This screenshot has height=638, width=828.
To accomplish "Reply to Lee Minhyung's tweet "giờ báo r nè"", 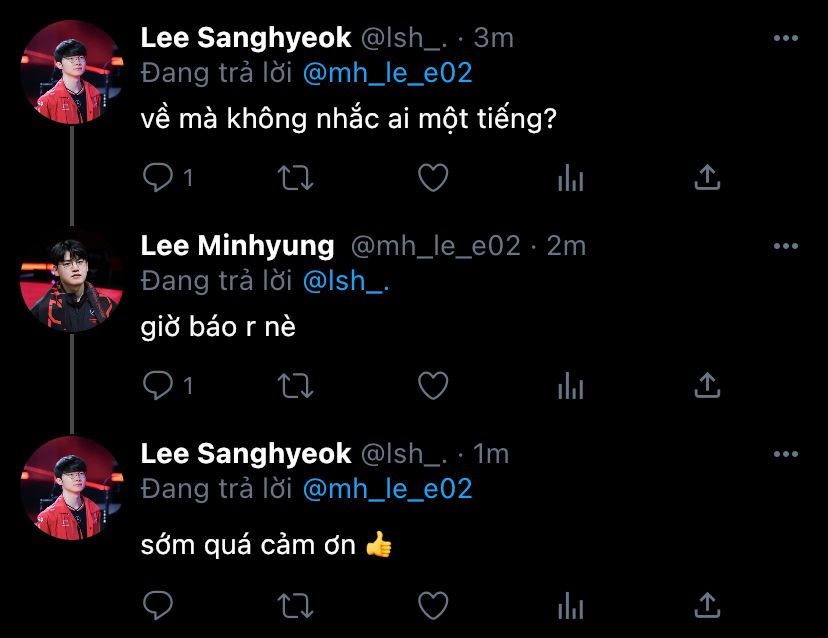I will pyautogui.click(x=158, y=385).
